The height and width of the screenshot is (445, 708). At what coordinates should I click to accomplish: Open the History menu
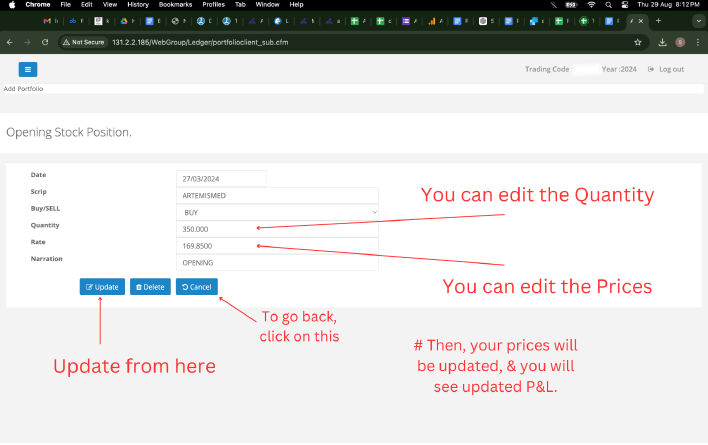pyautogui.click(x=138, y=5)
